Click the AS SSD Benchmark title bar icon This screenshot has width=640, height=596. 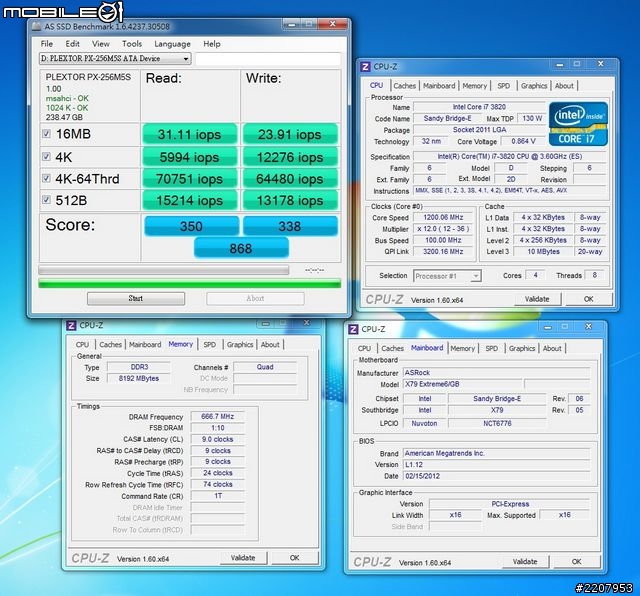point(36,27)
